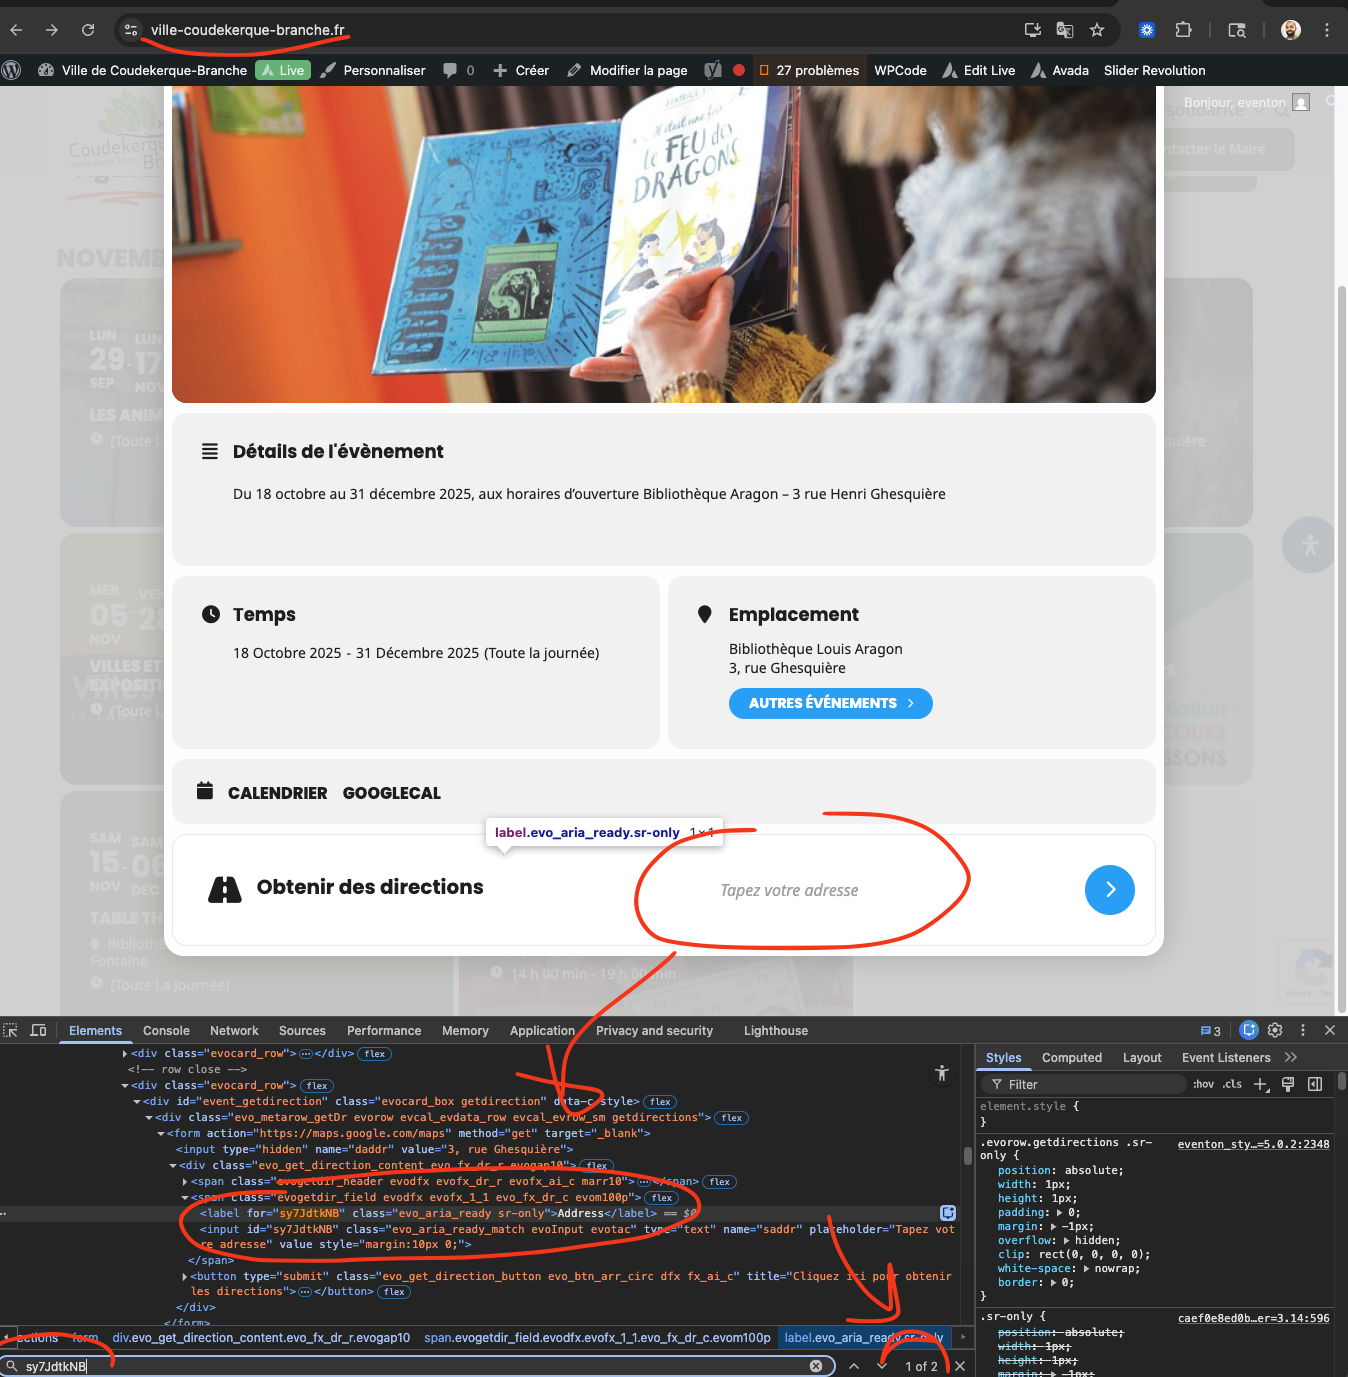Image resolution: width=1348 pixels, height=1377 pixels.
Task: Click the blue directions arrow button
Action: [1109, 890]
